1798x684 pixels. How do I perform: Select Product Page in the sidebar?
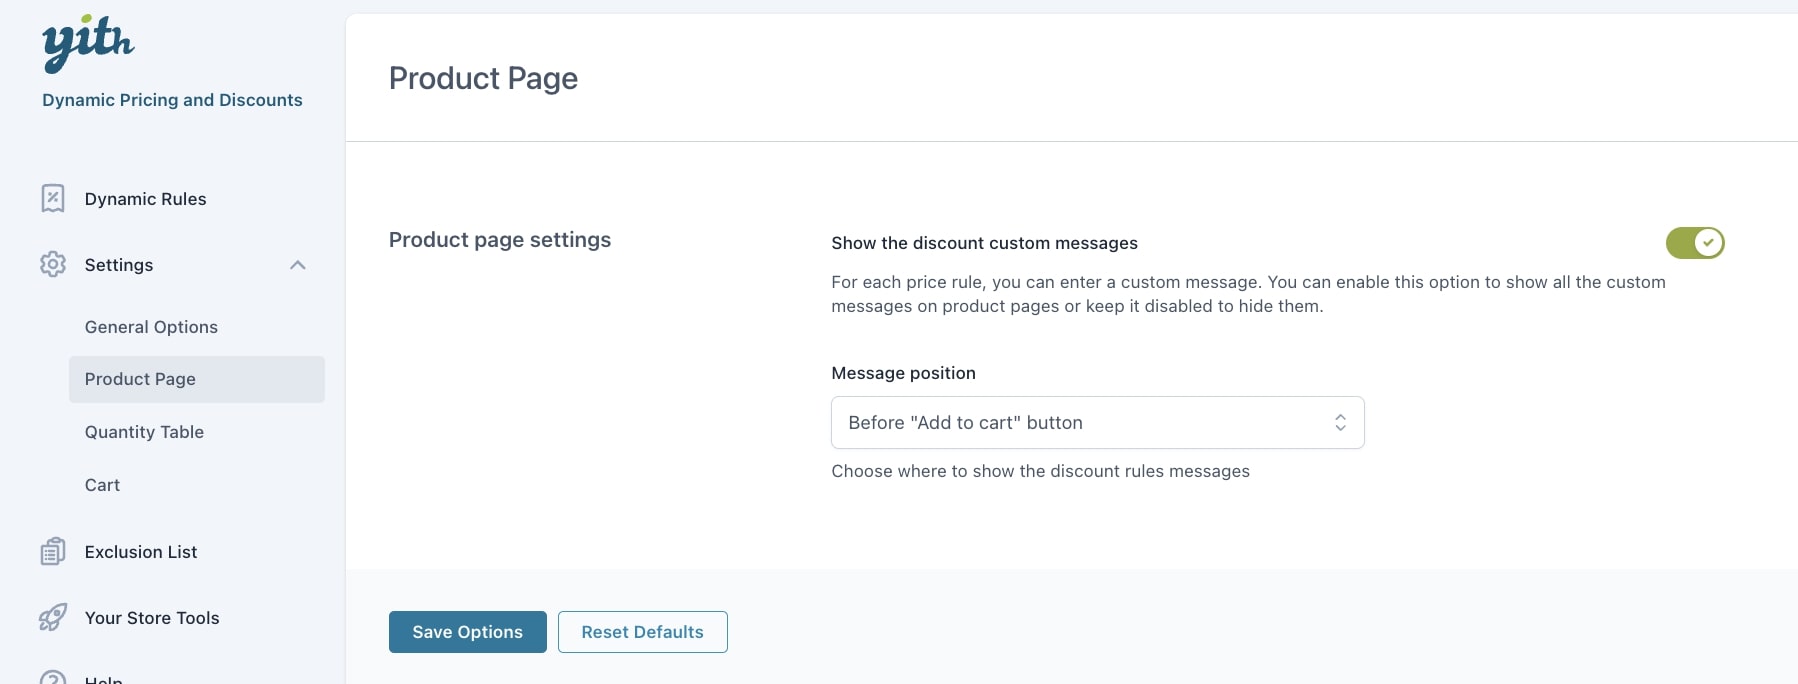click(x=140, y=379)
